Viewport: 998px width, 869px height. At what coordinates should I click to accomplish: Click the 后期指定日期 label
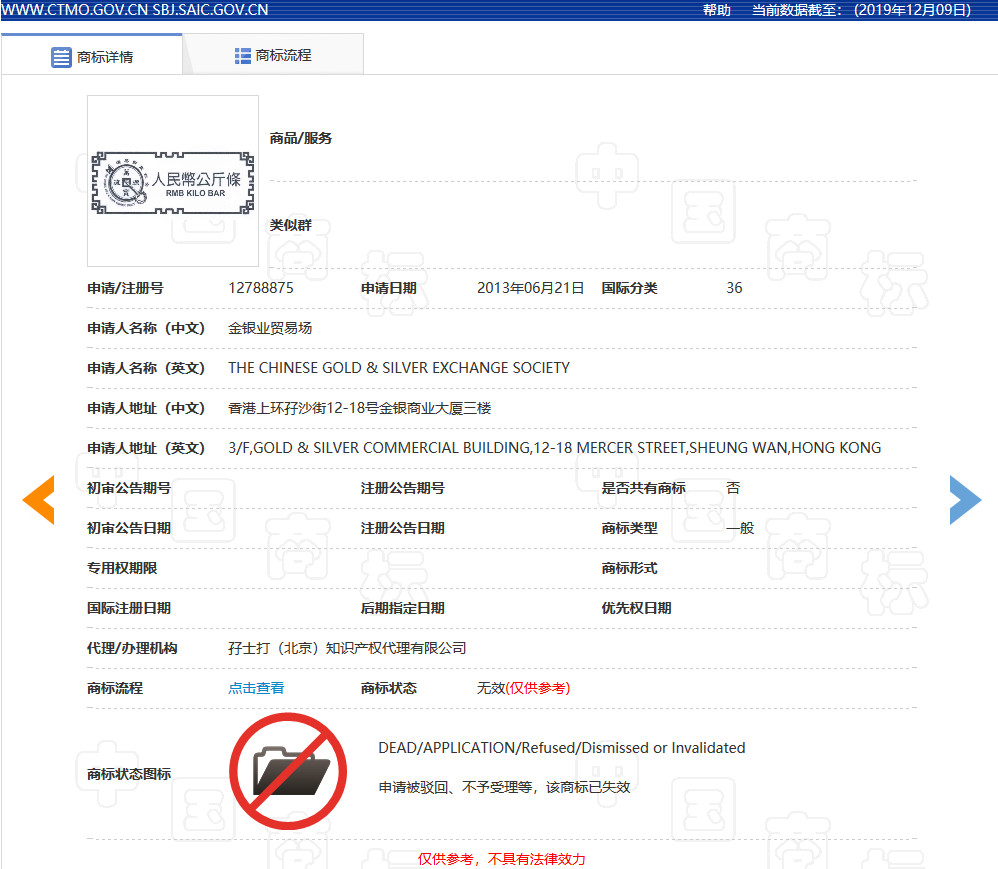pyautogui.click(x=402, y=608)
